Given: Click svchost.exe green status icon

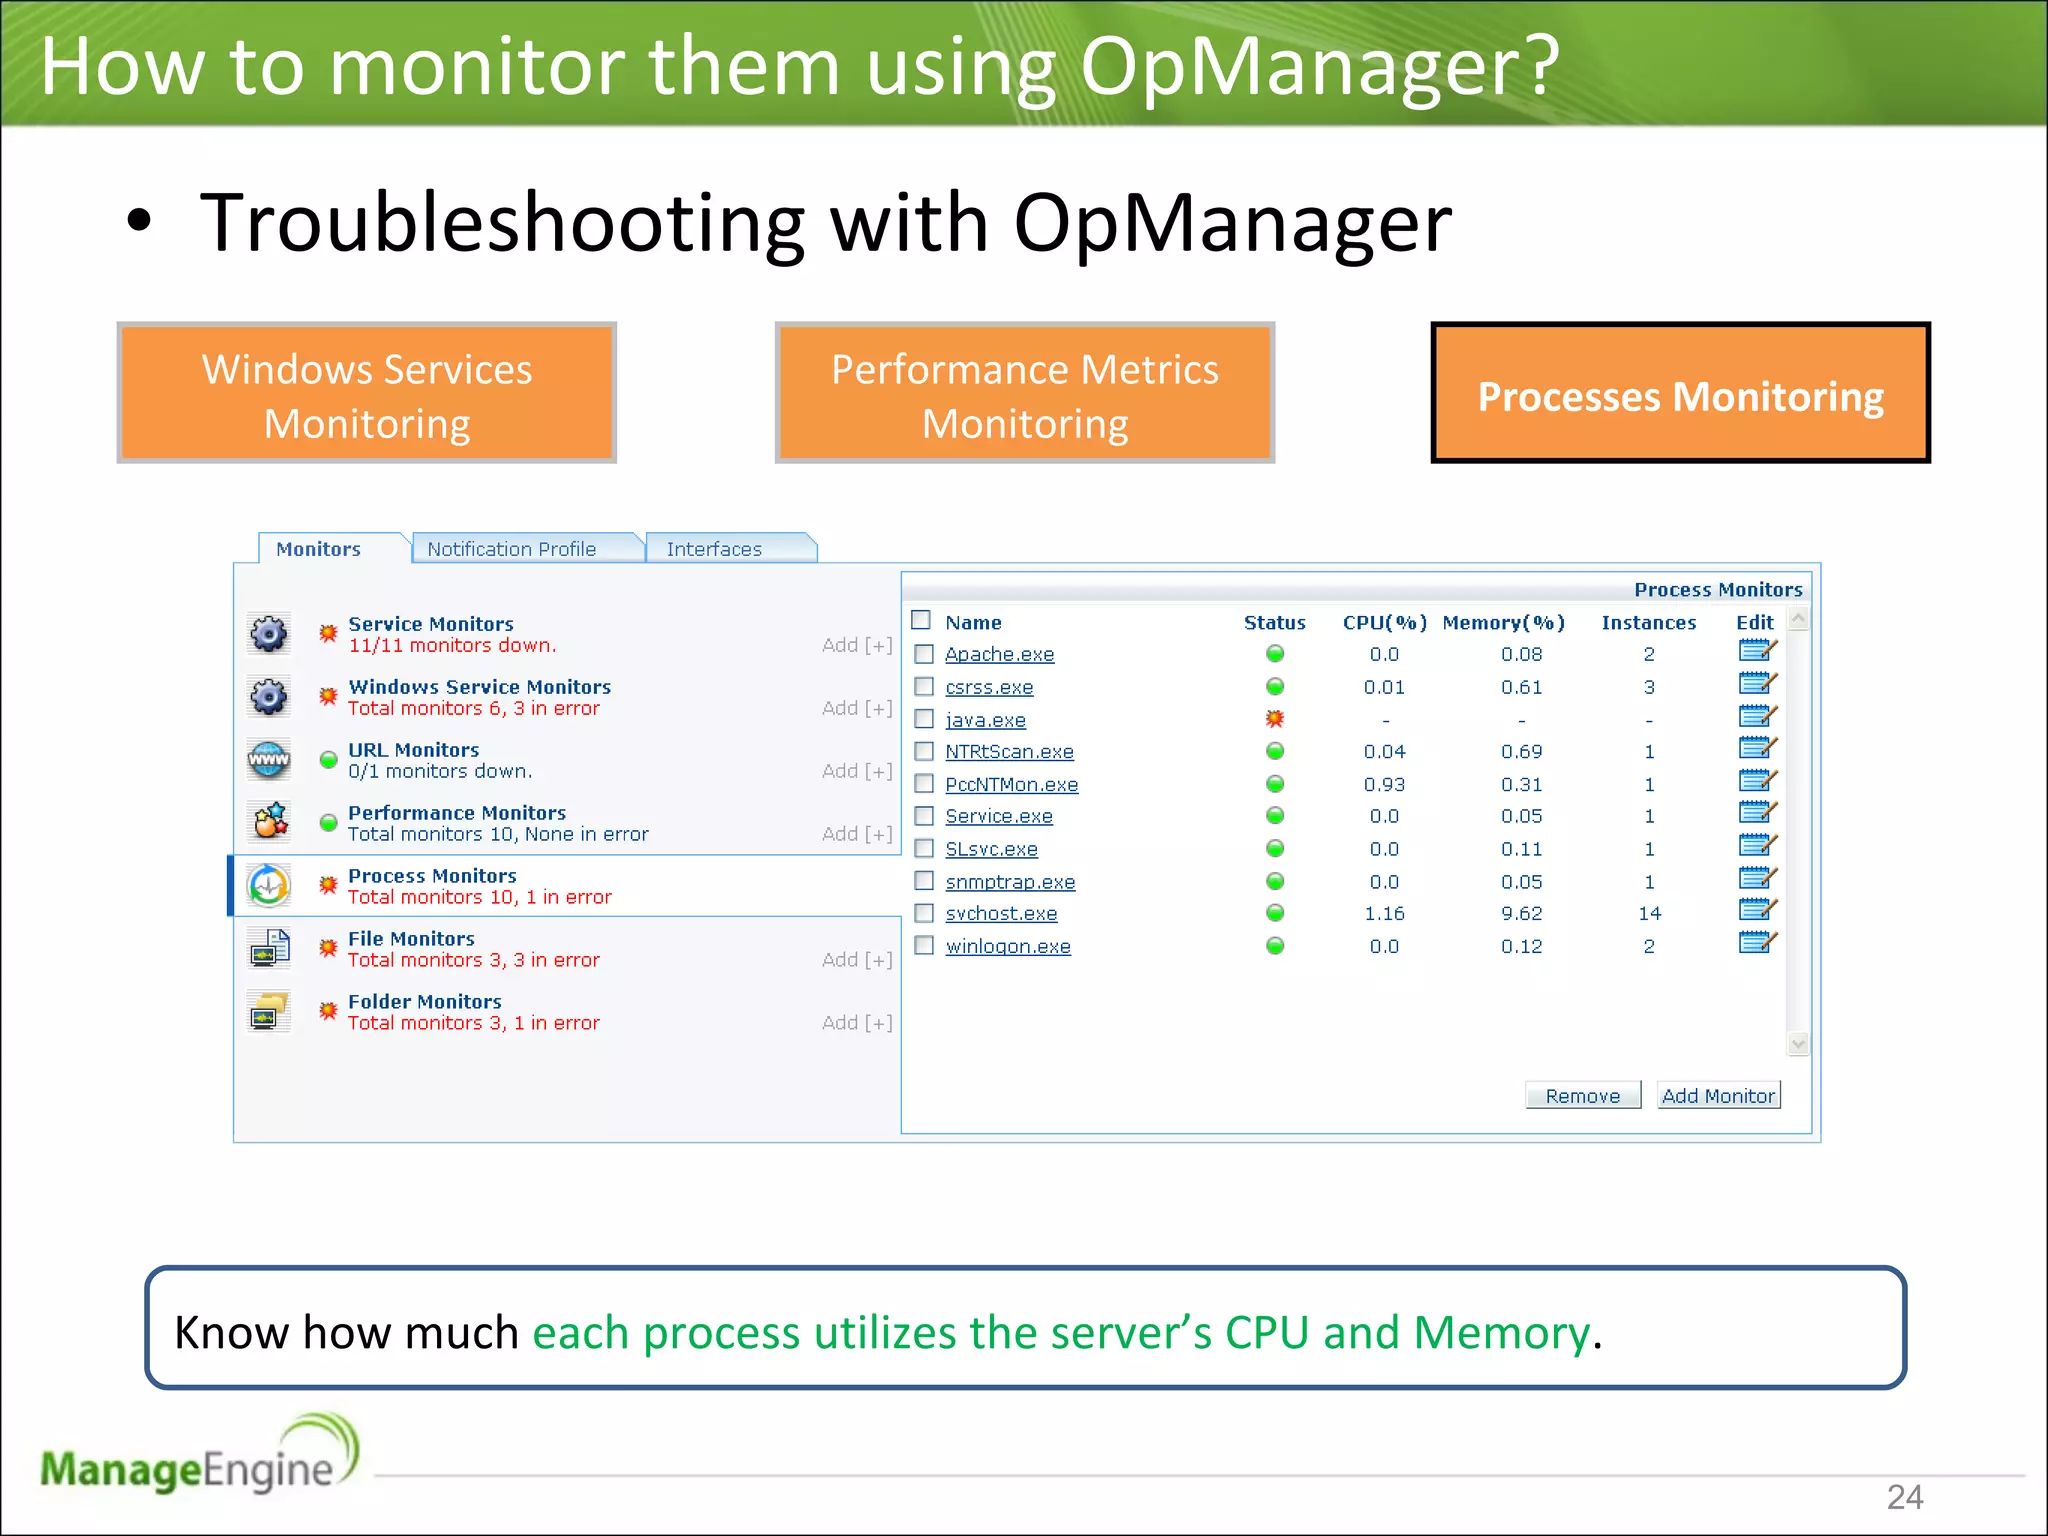Looking at the screenshot, I should coord(1275,913).
